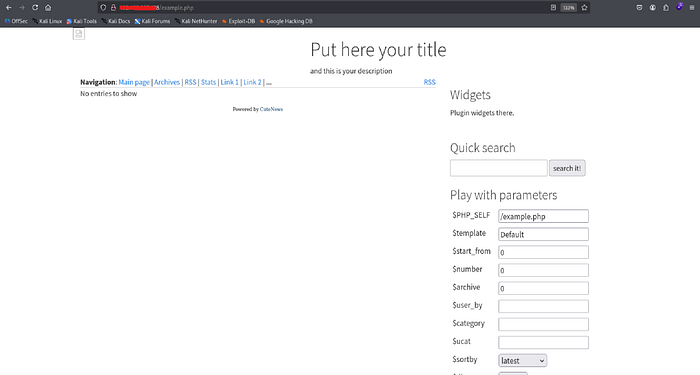This screenshot has height=375, width=700.
Task: Click the RSS link at right of navigation
Action: tap(429, 82)
